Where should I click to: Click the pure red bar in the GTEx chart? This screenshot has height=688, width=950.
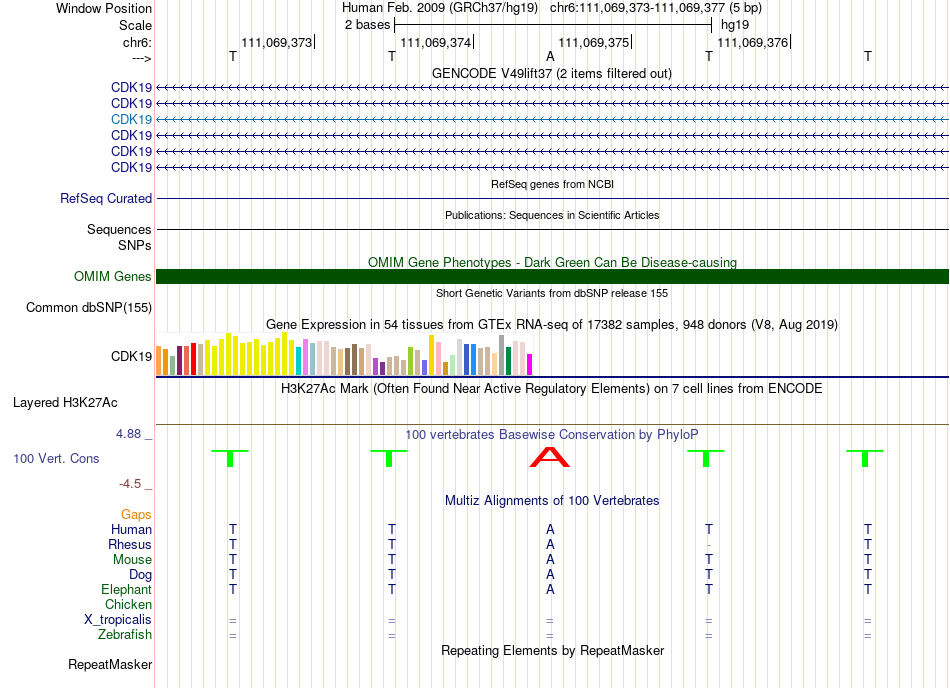[193, 359]
